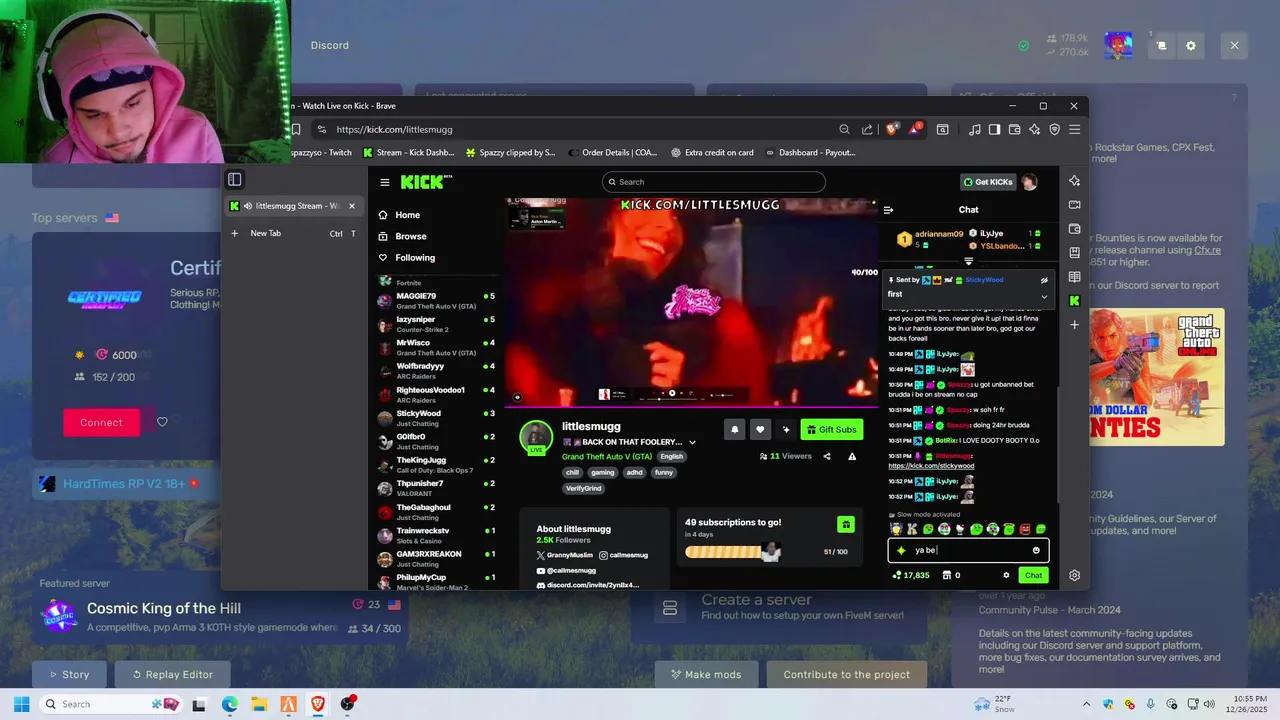Report the stream with warning icon

pyautogui.click(x=852, y=456)
